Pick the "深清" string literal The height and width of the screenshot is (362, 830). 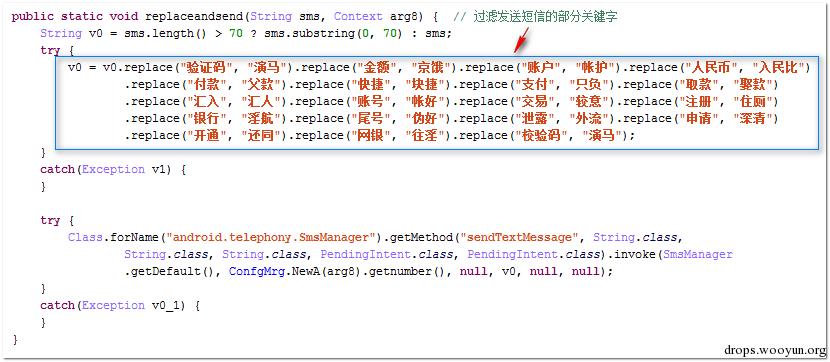tap(754, 118)
